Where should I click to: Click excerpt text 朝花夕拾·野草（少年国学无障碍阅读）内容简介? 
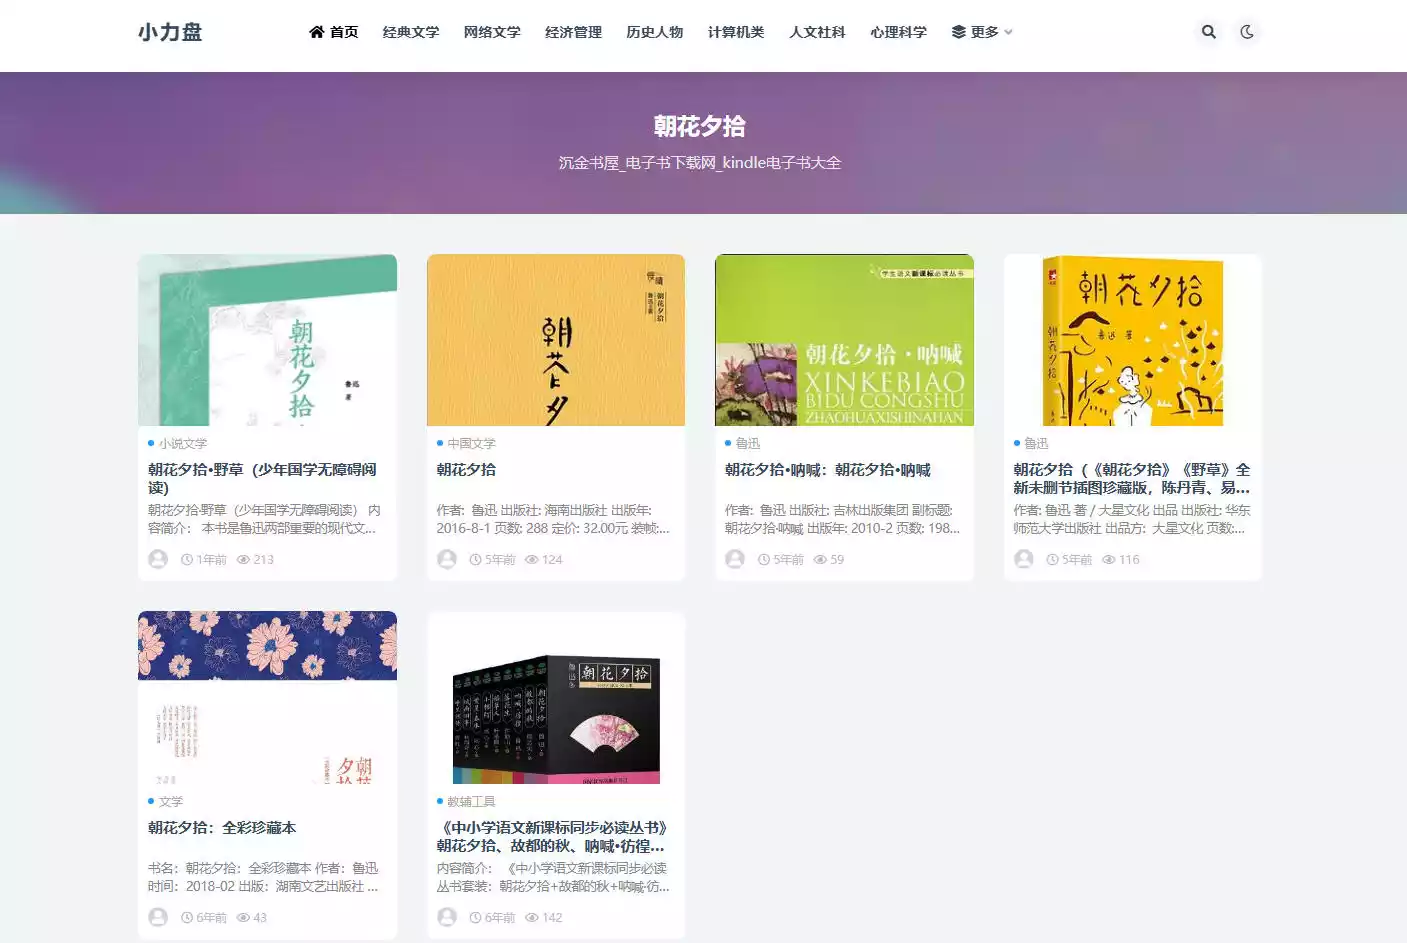(264, 519)
